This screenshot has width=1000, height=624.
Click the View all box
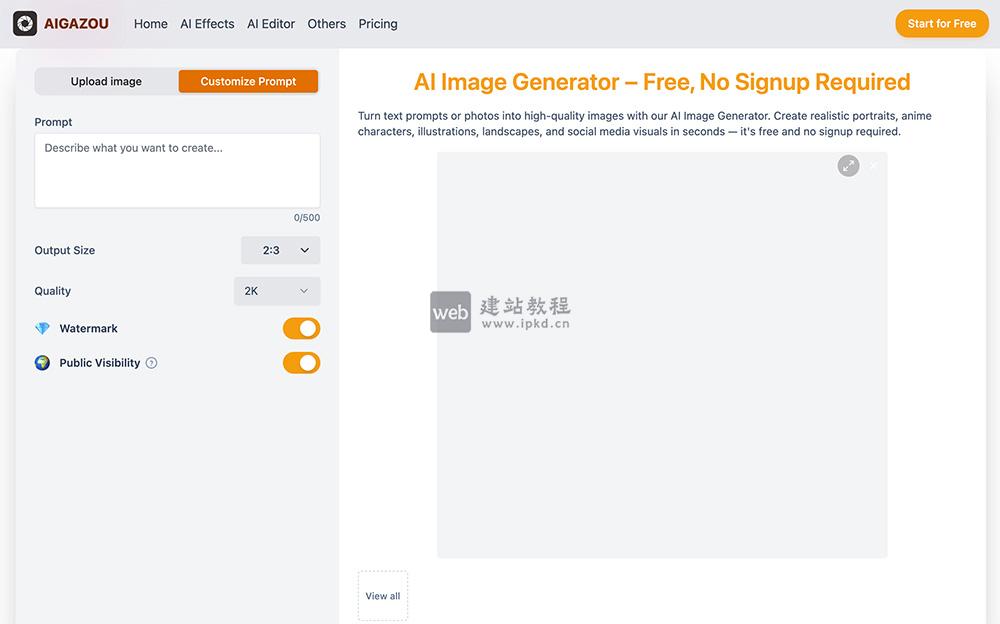point(383,596)
